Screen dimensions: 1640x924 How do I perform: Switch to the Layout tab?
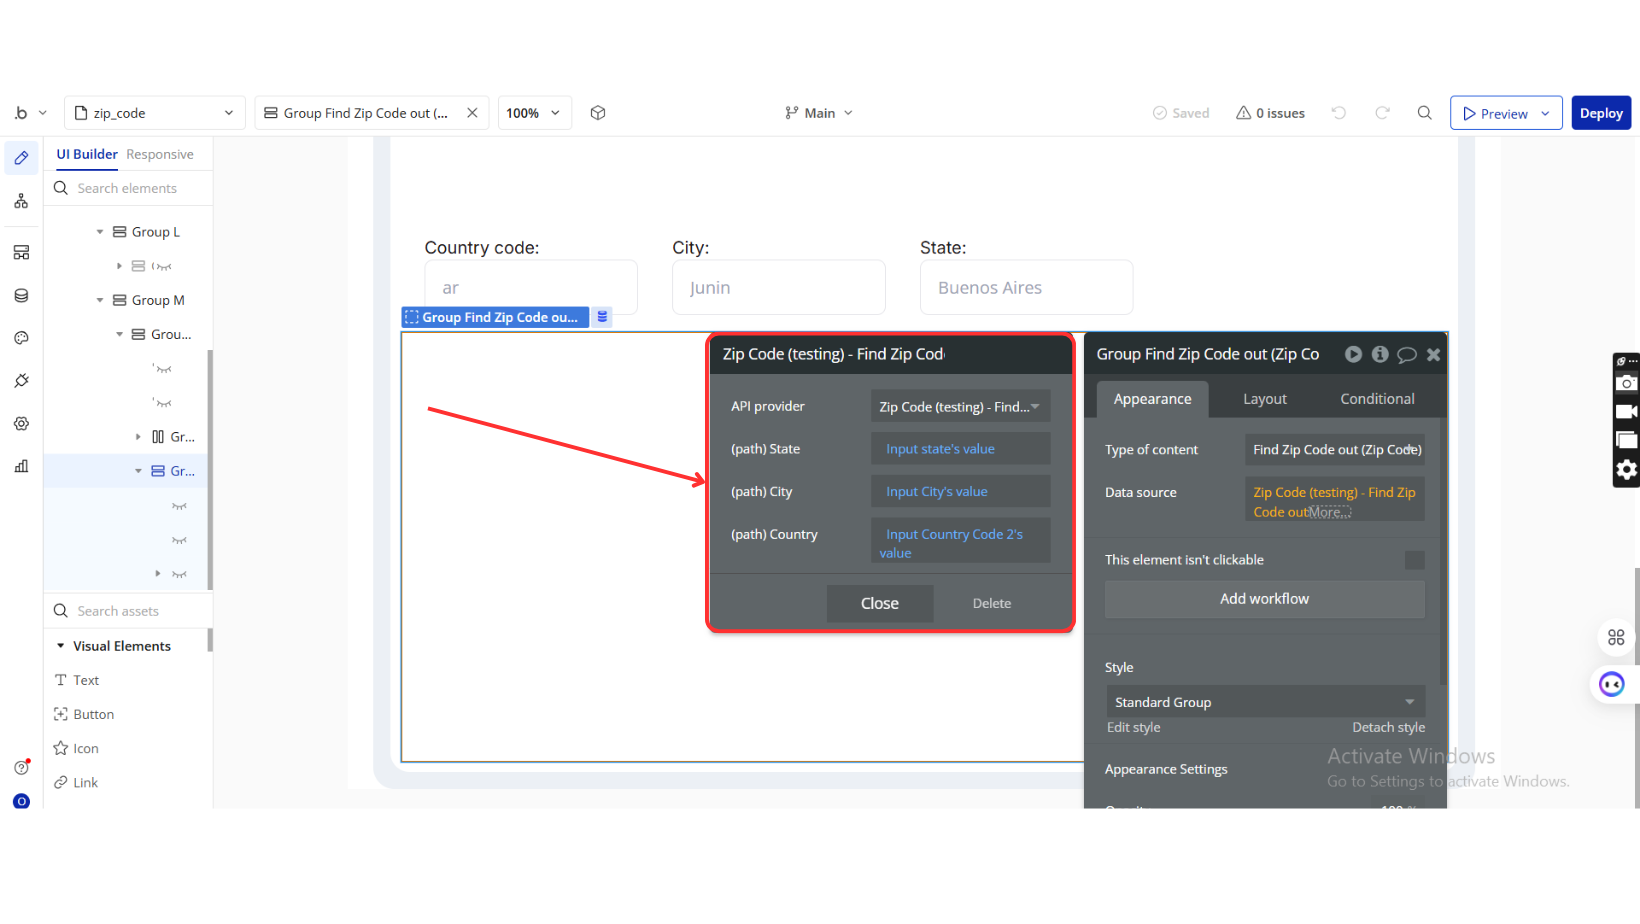pyautogui.click(x=1264, y=399)
